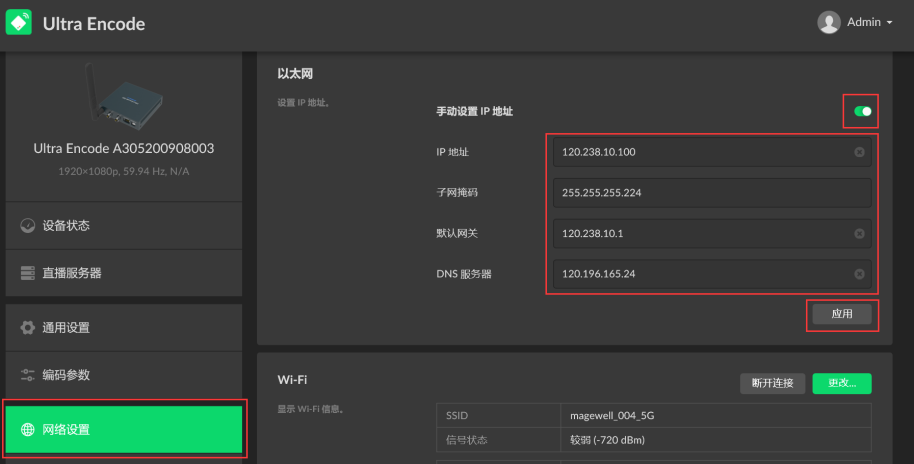Click the Ultra Encode device thumbnail image
The height and width of the screenshot is (464, 914).
124,98
